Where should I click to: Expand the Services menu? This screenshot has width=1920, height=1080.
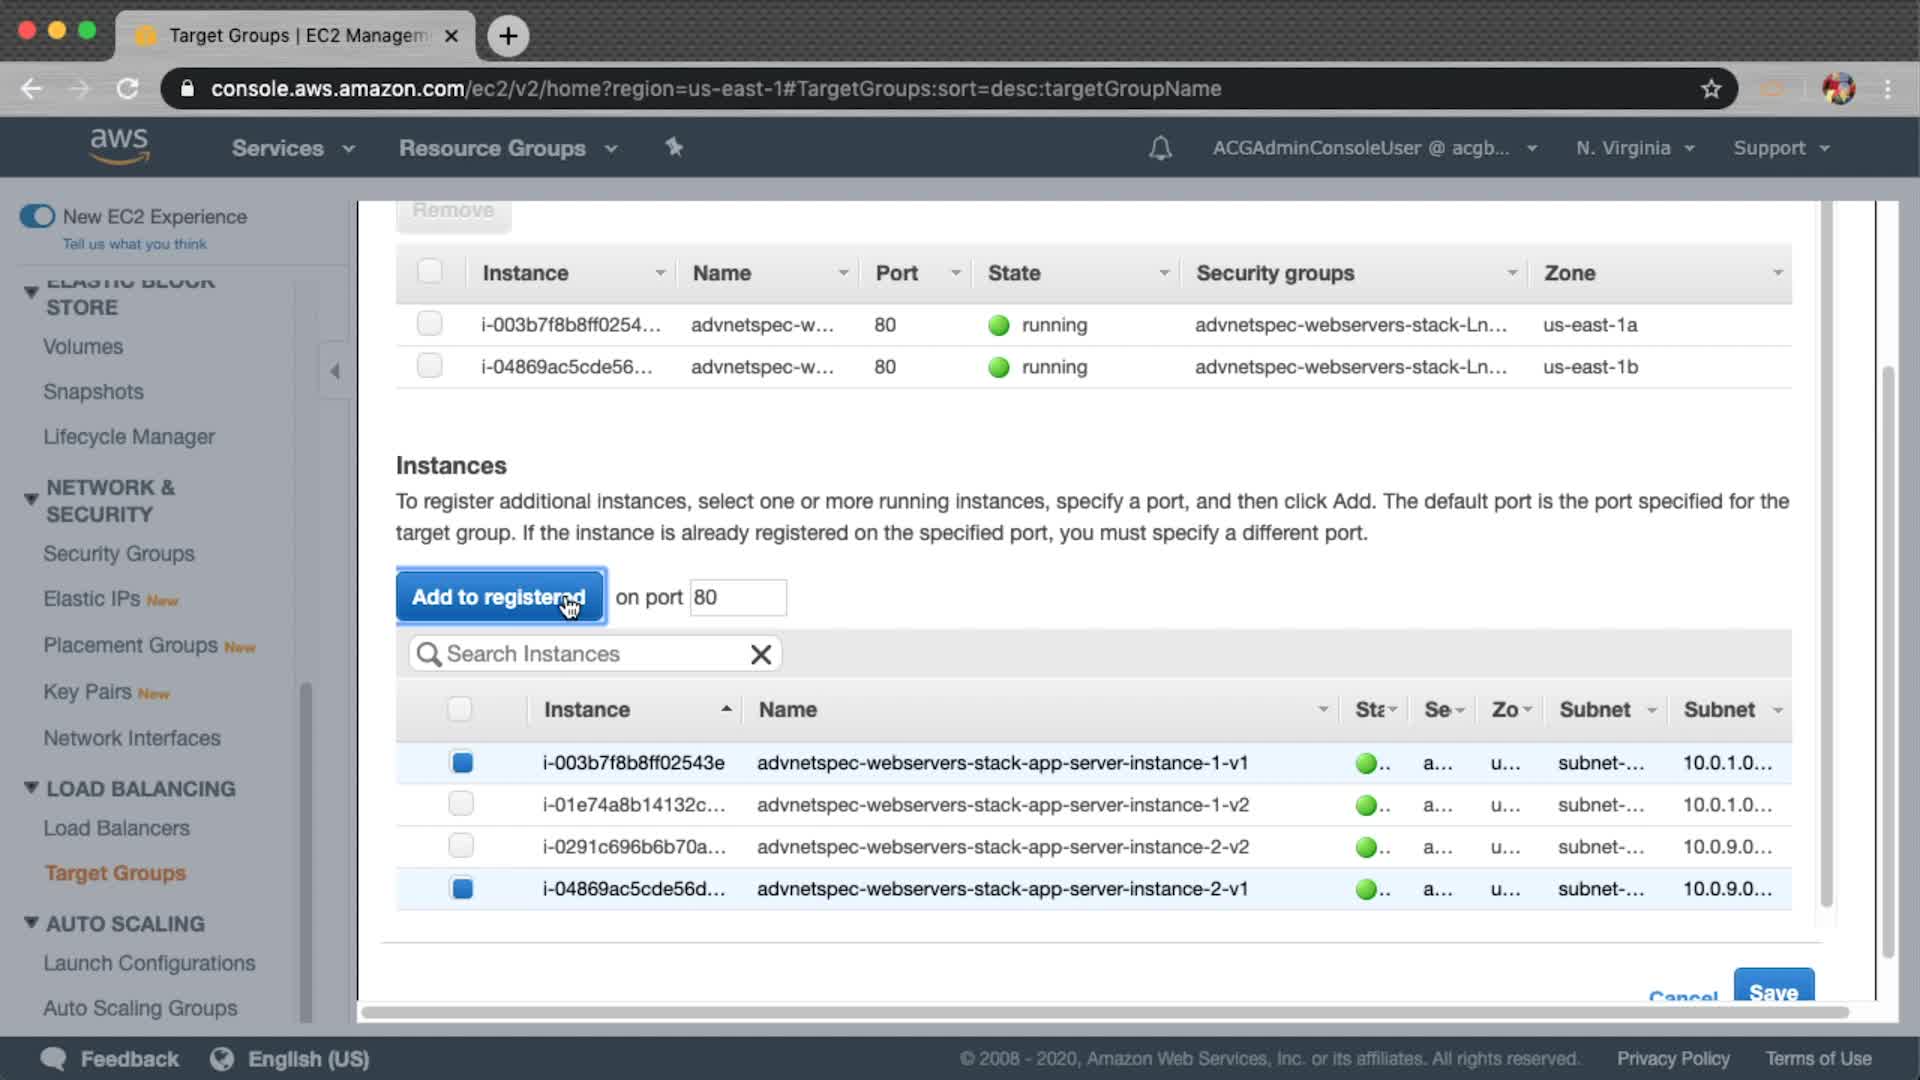292,148
